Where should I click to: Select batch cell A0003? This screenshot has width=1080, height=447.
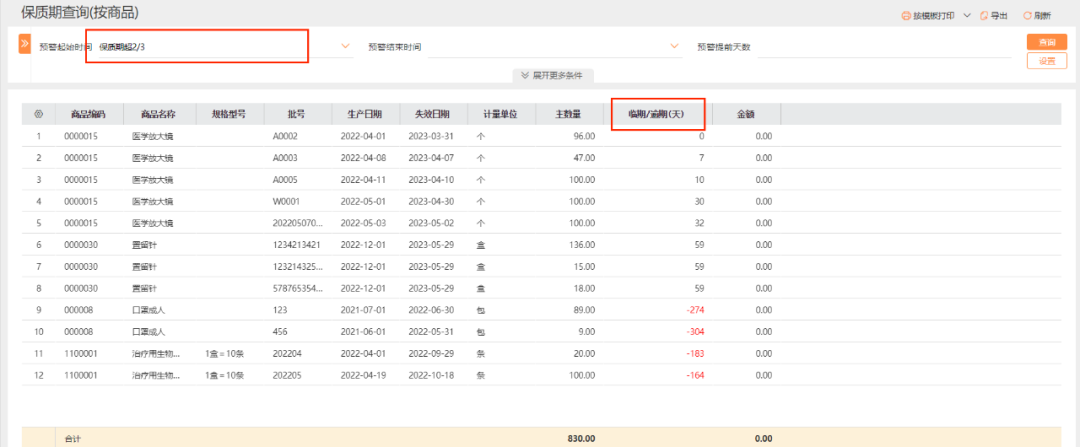pyautogui.click(x=285, y=158)
